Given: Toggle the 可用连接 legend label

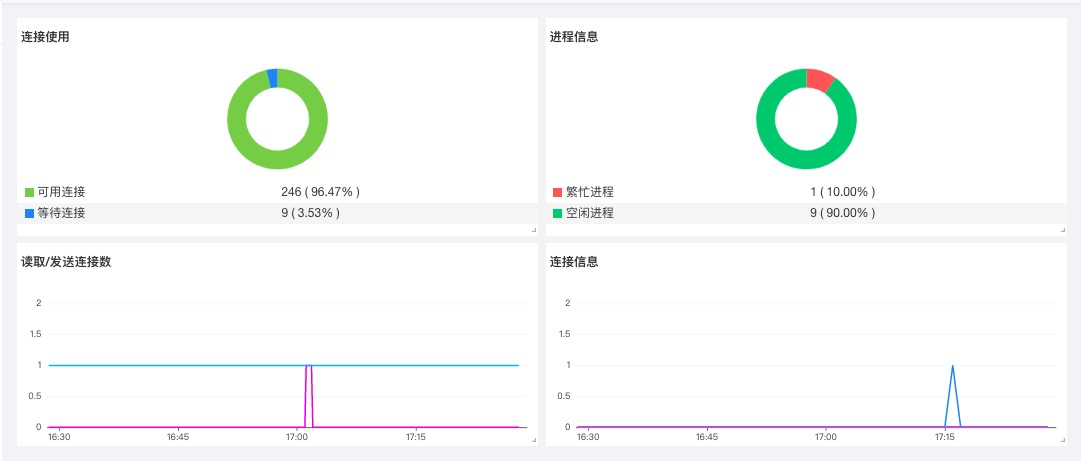Looking at the screenshot, I should click(61, 192).
